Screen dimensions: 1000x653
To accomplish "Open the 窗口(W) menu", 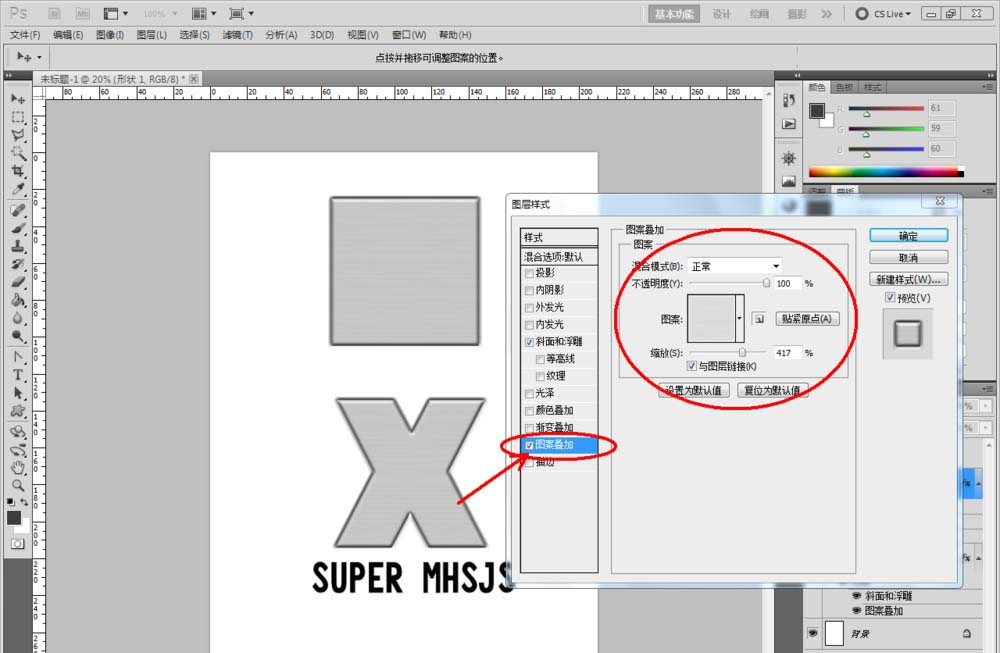I will click(409, 34).
